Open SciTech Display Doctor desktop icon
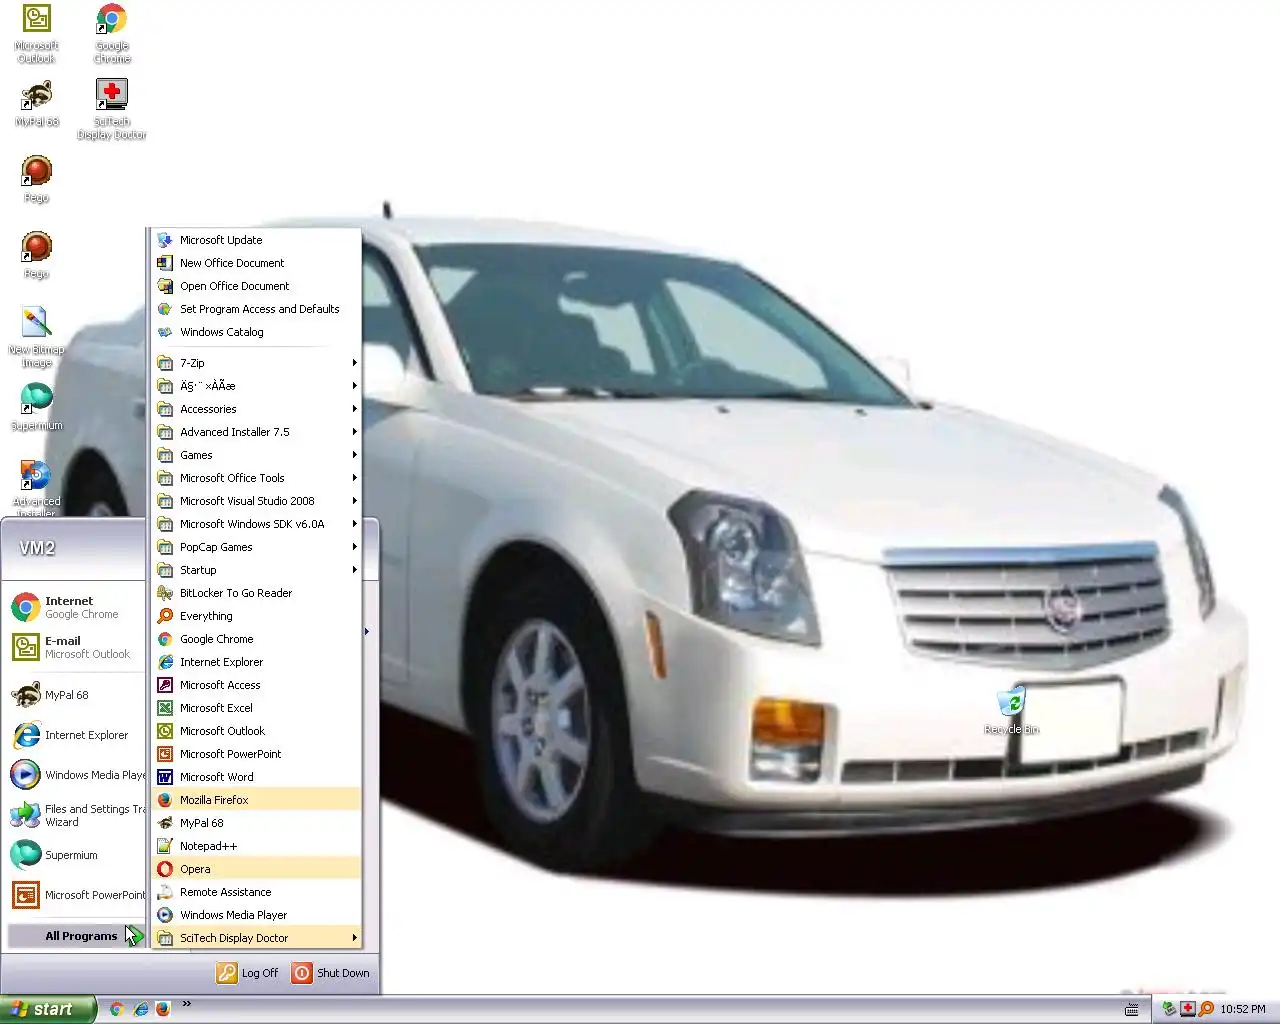This screenshot has height=1024, width=1280. tap(112, 109)
